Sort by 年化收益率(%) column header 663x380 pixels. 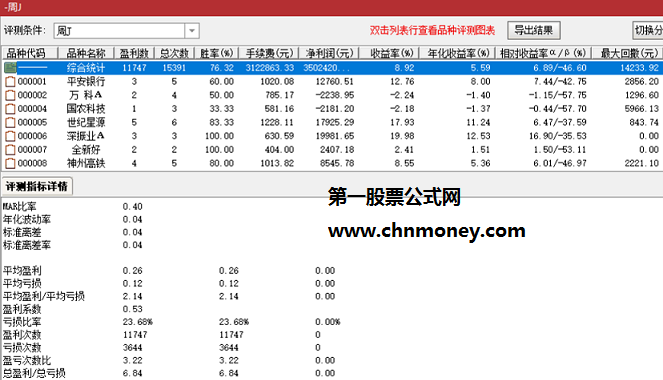pos(458,53)
